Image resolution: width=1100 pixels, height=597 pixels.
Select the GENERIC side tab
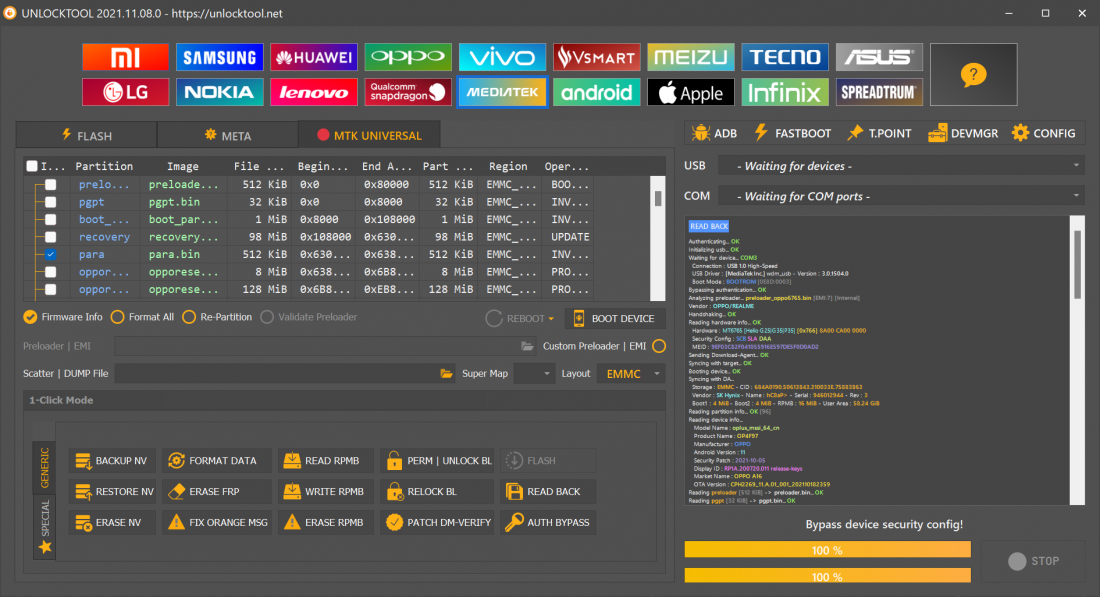(x=45, y=468)
